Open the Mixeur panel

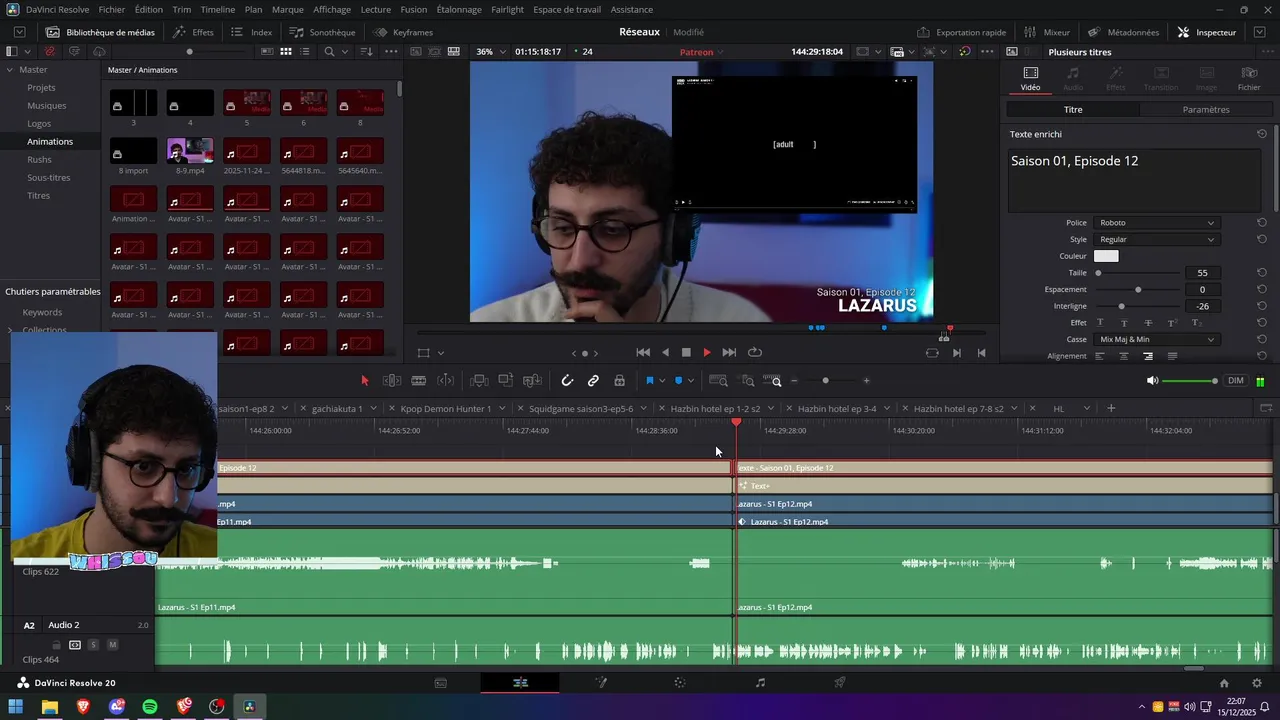(1047, 32)
